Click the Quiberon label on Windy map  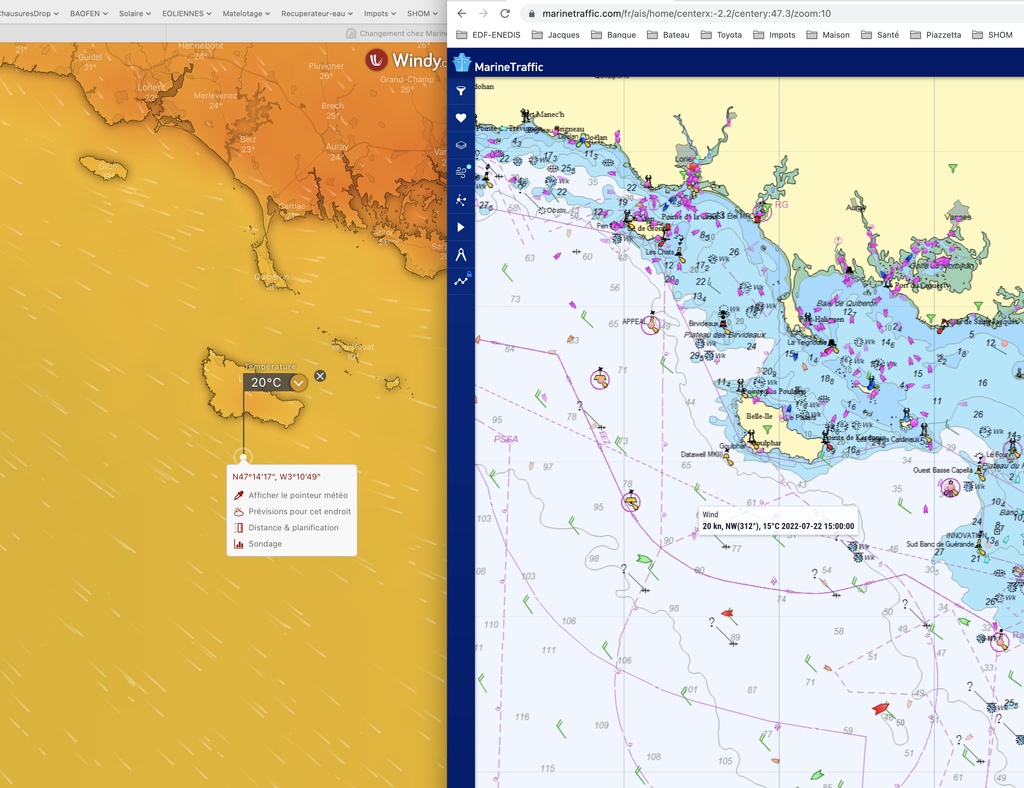(x=272, y=277)
